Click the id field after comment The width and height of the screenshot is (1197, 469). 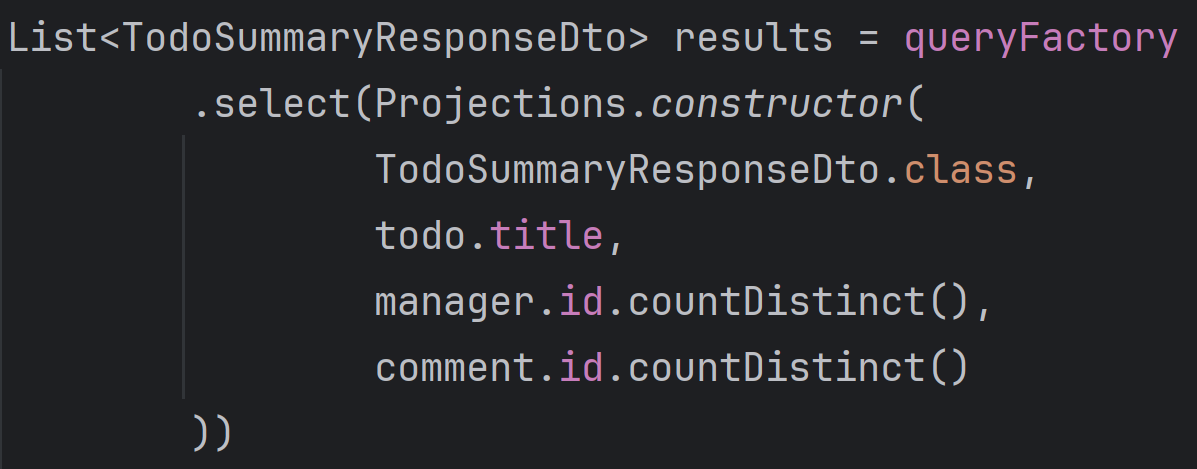581,367
